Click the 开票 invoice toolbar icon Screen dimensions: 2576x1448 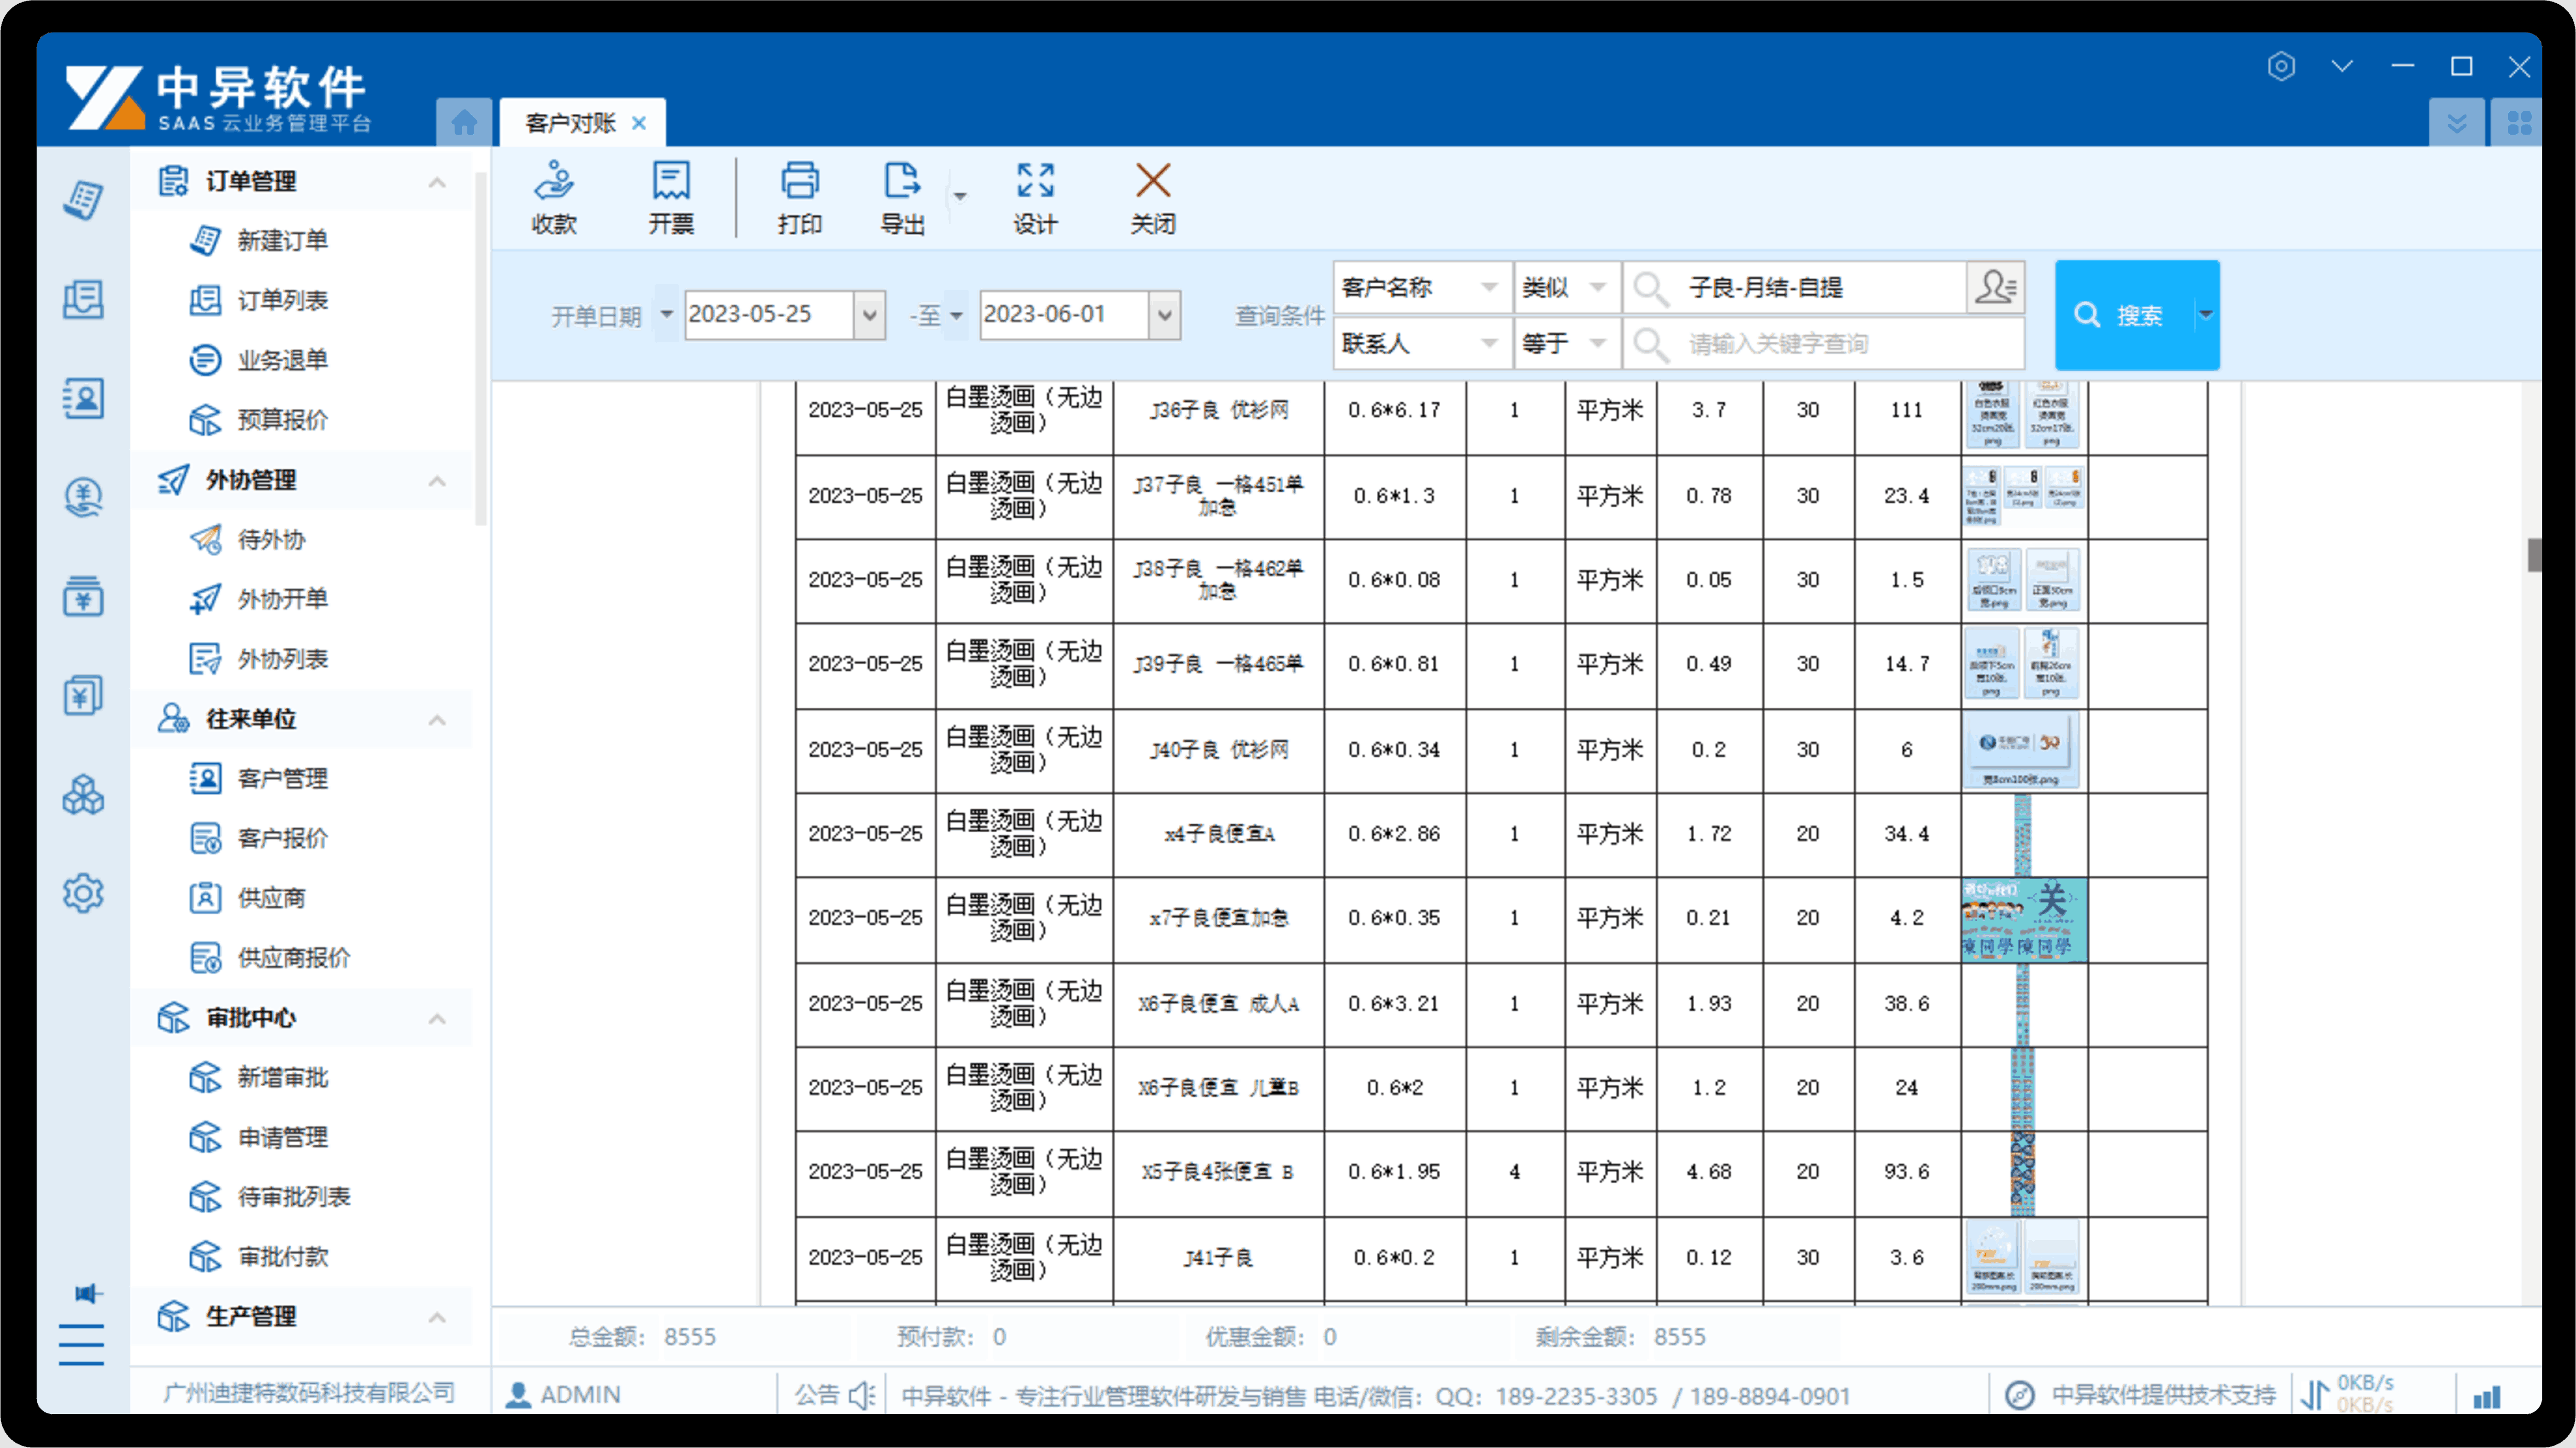pyautogui.click(x=671, y=197)
